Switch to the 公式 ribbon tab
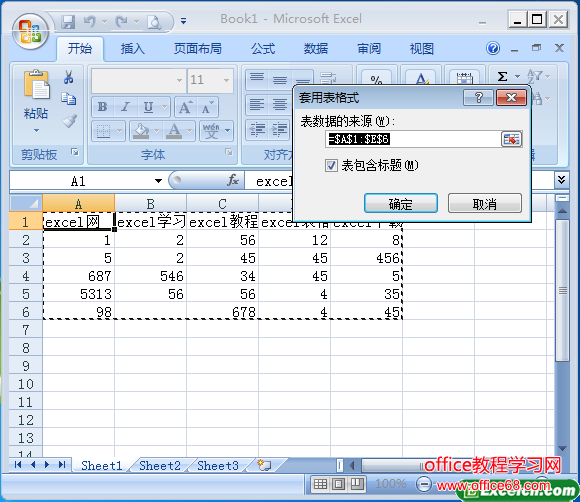This screenshot has width=580, height=502. tap(263, 48)
